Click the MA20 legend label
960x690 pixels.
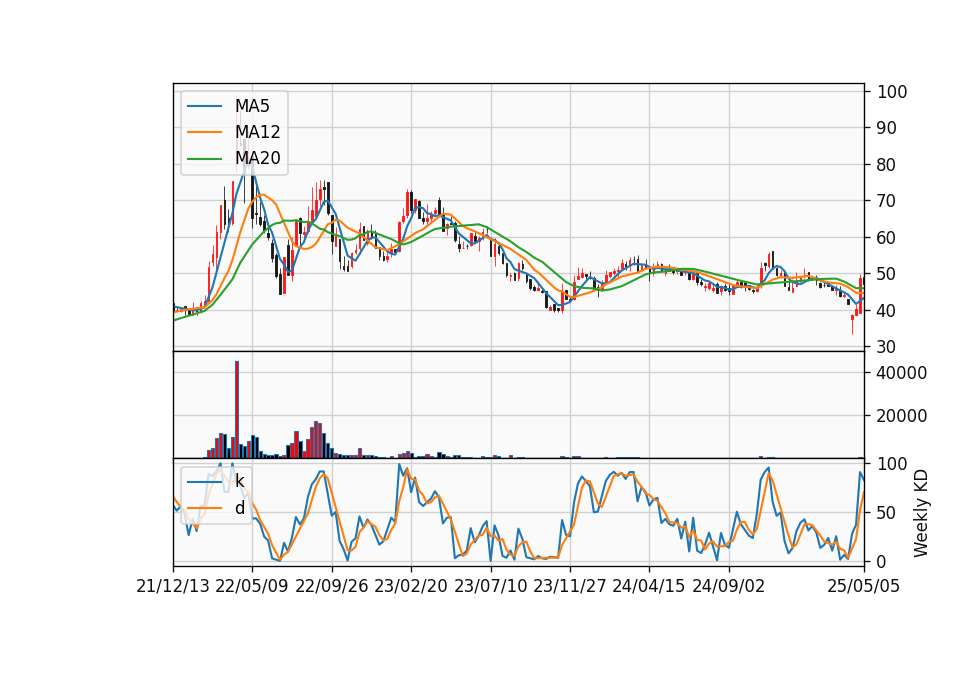click(257, 158)
